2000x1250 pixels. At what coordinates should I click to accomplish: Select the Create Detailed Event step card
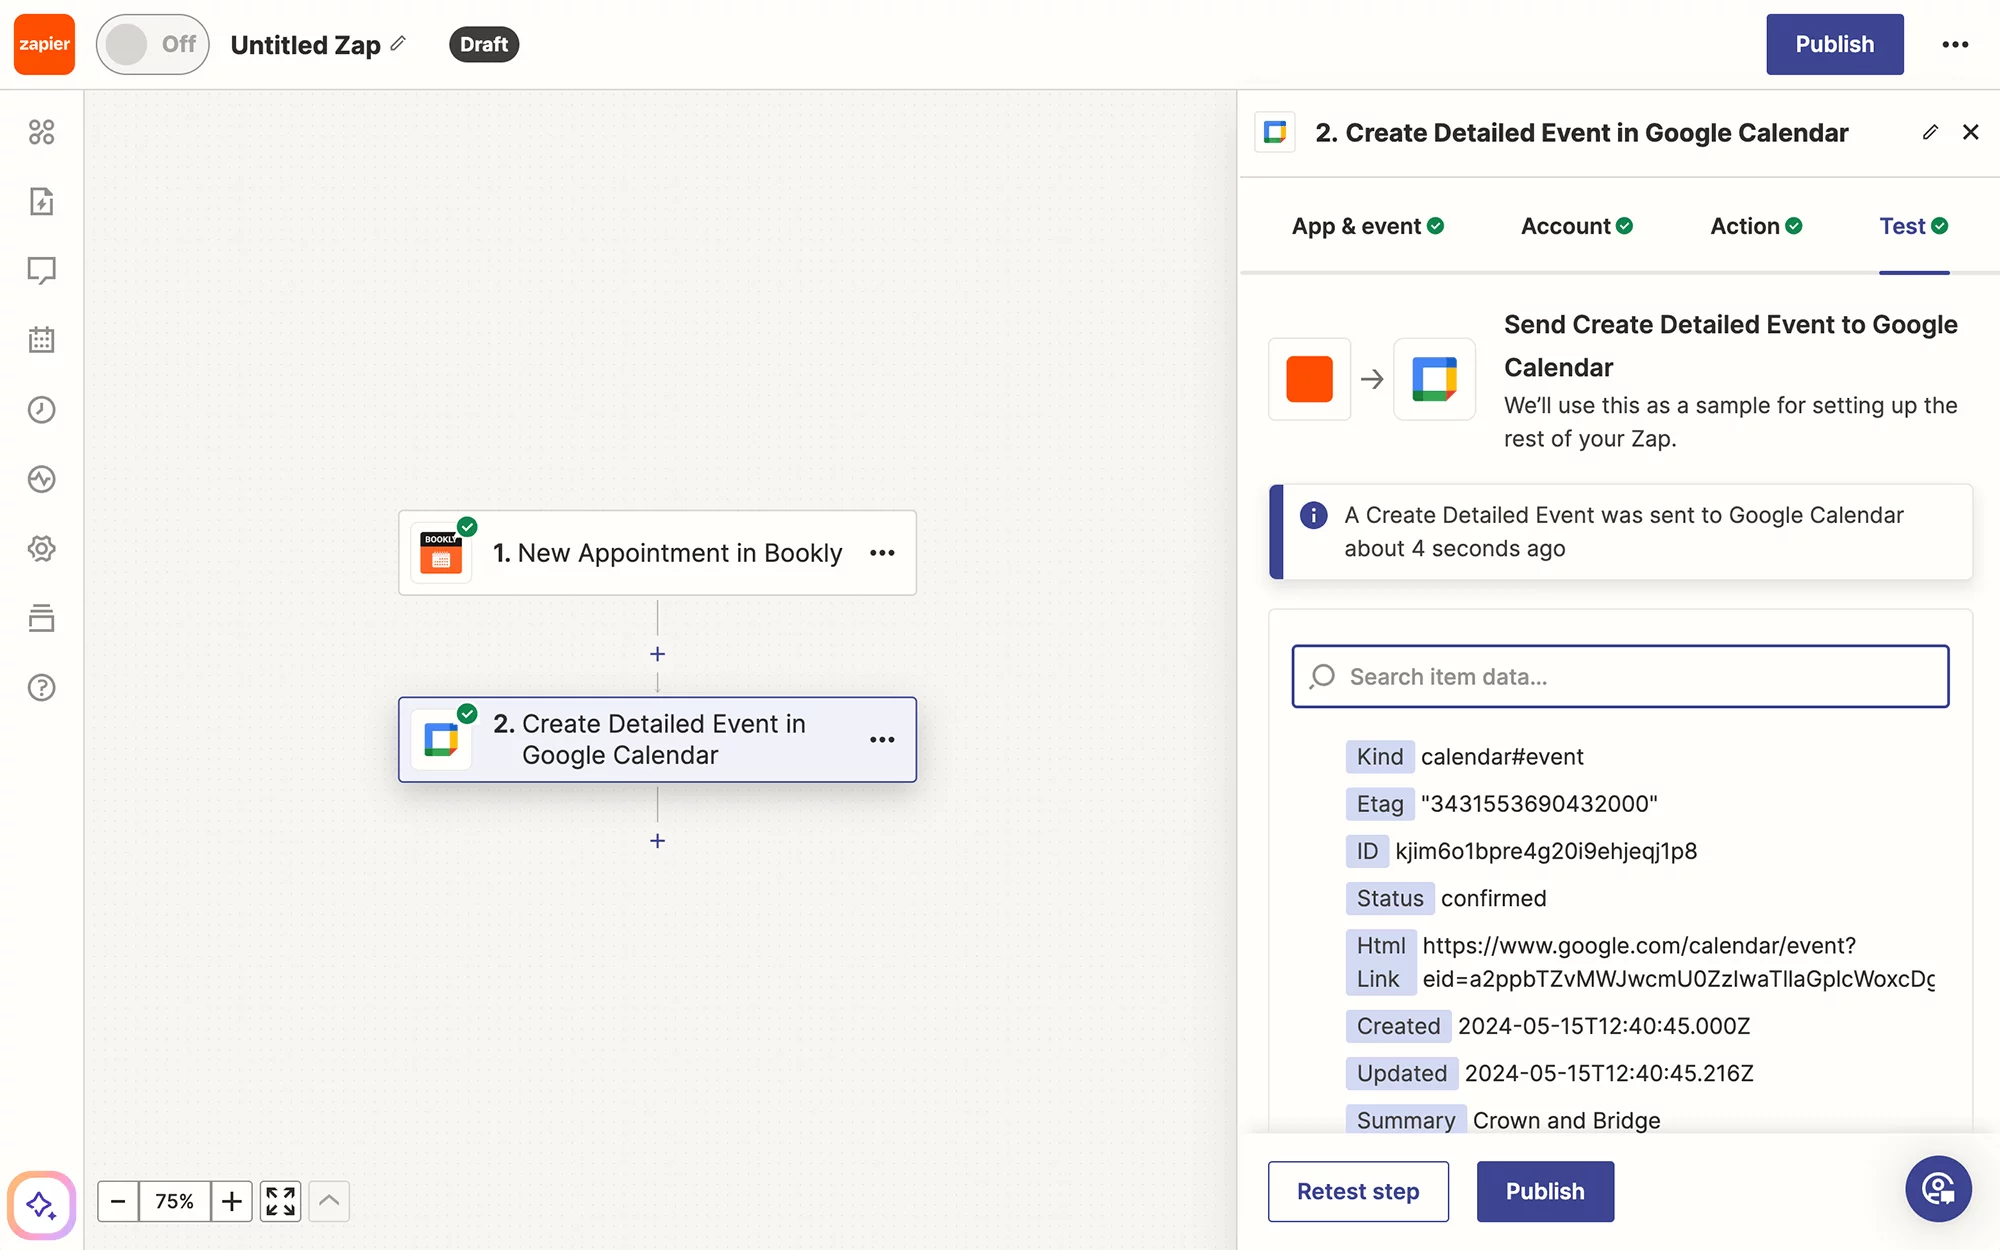click(x=657, y=740)
